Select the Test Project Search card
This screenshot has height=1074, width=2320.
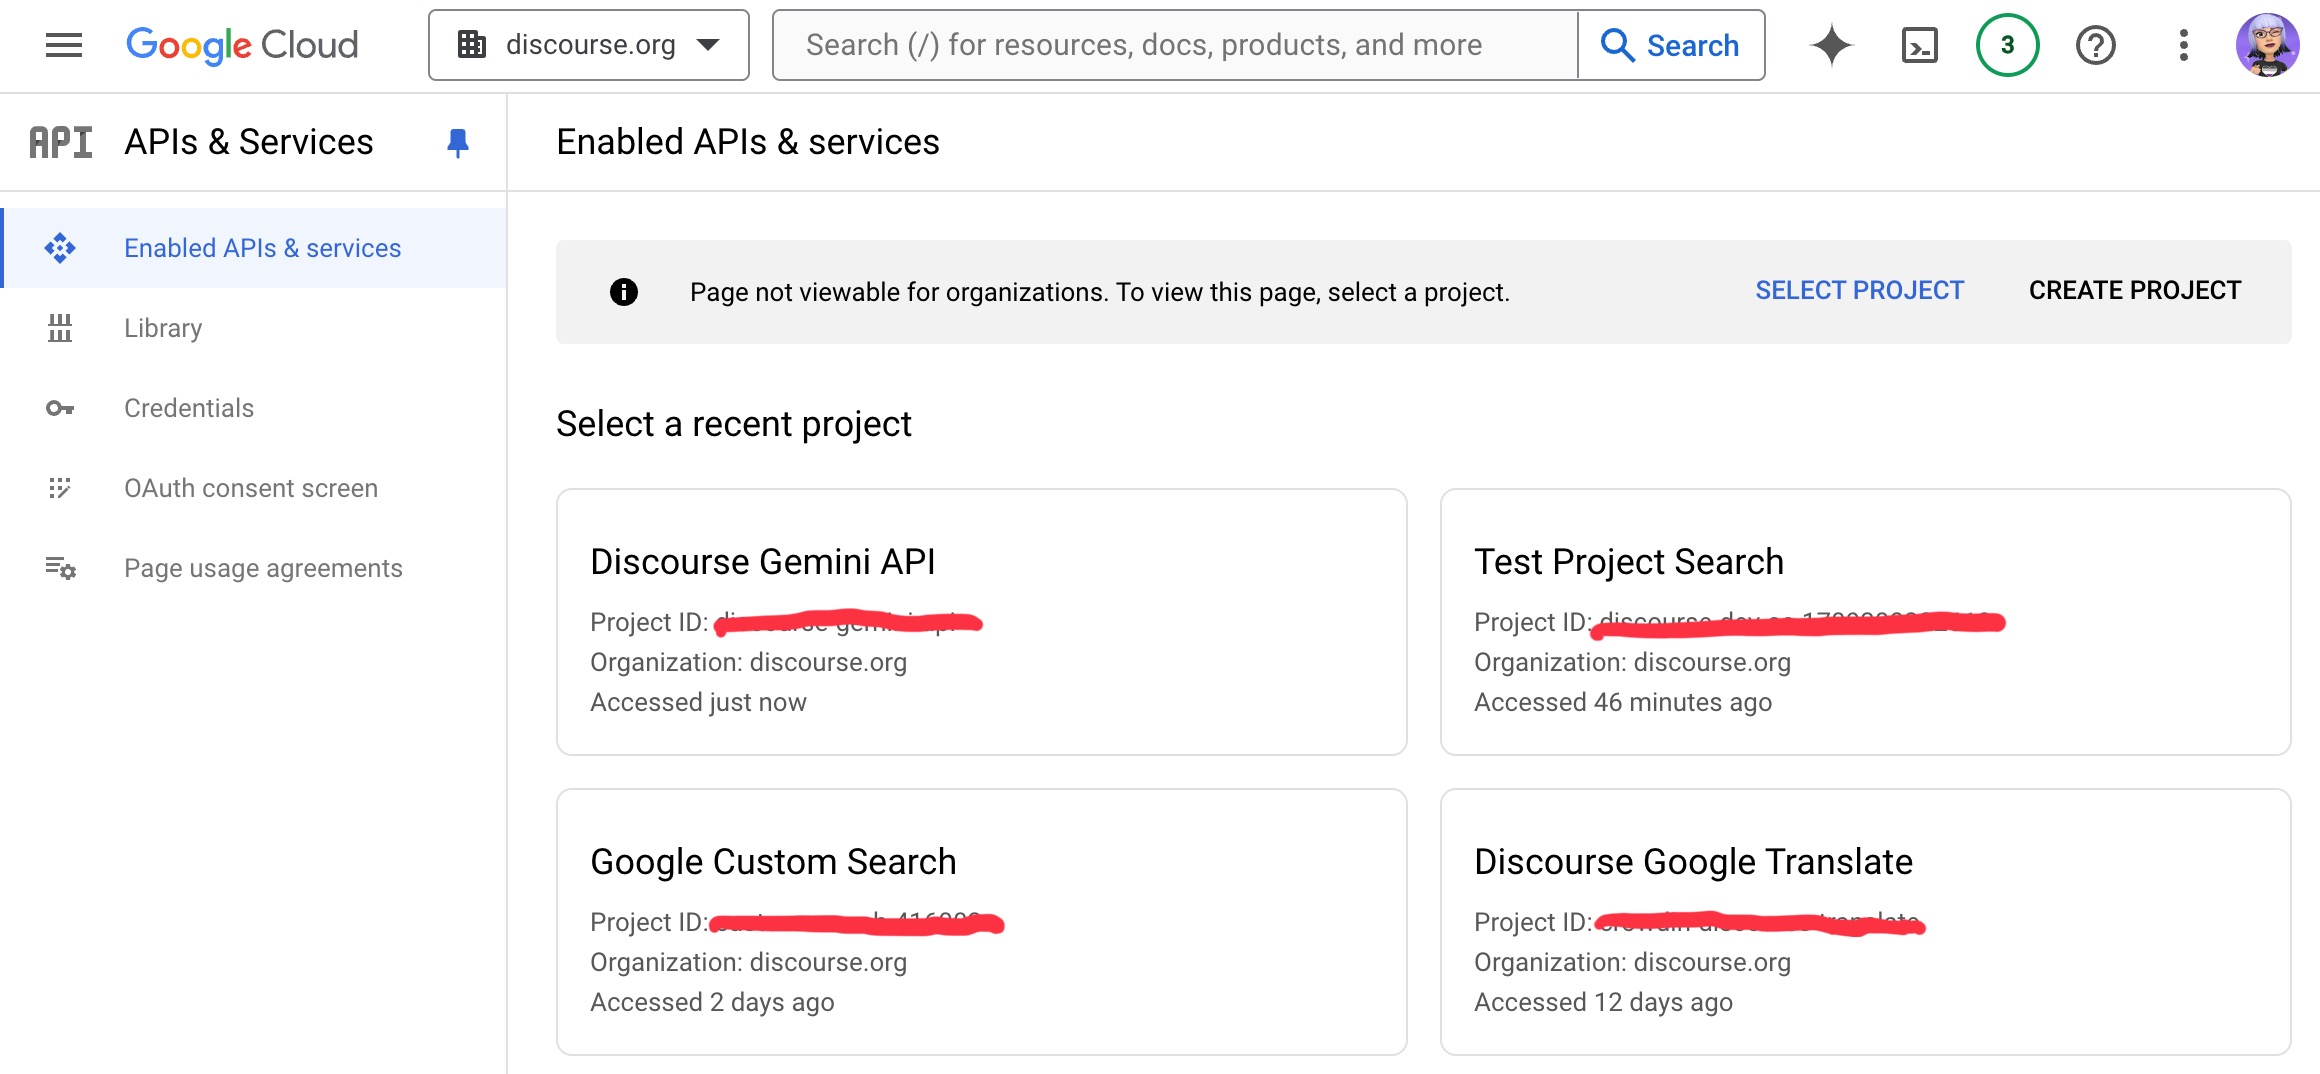click(x=1866, y=622)
